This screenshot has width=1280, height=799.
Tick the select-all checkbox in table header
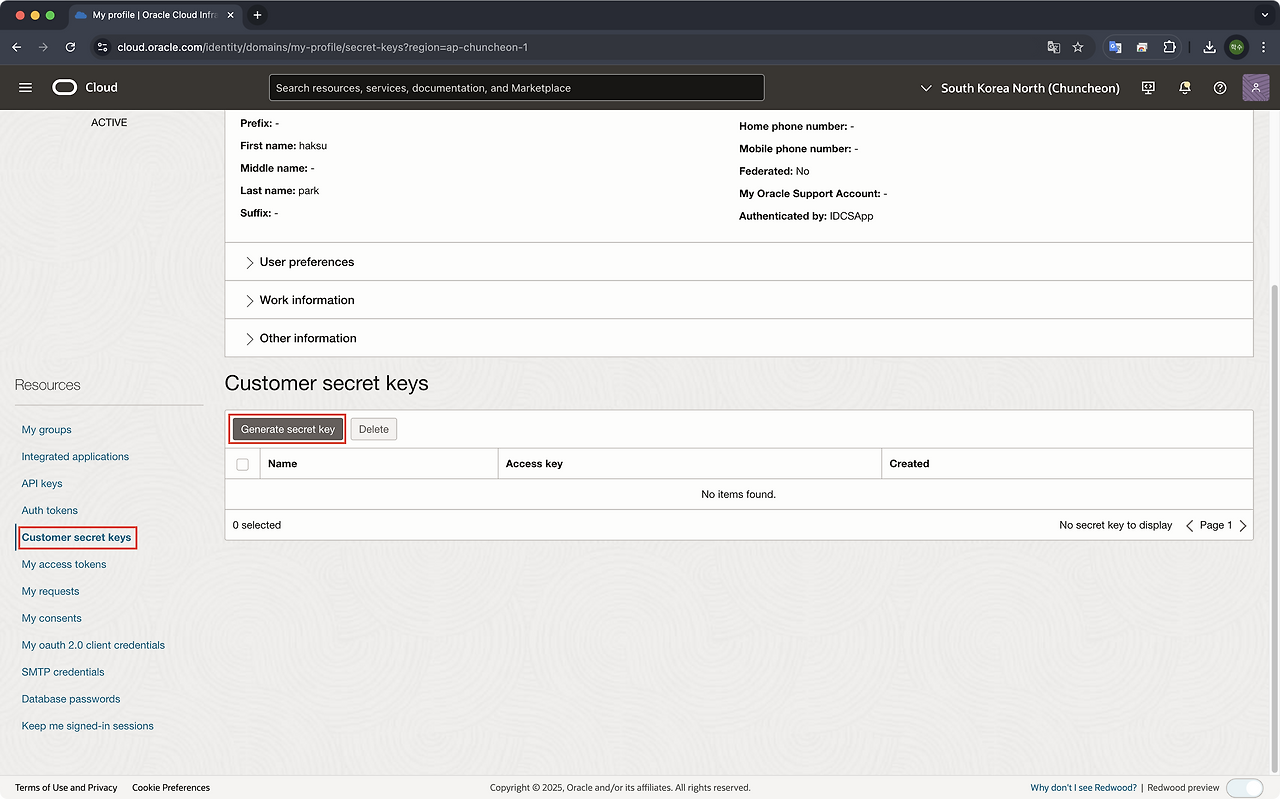[242, 464]
